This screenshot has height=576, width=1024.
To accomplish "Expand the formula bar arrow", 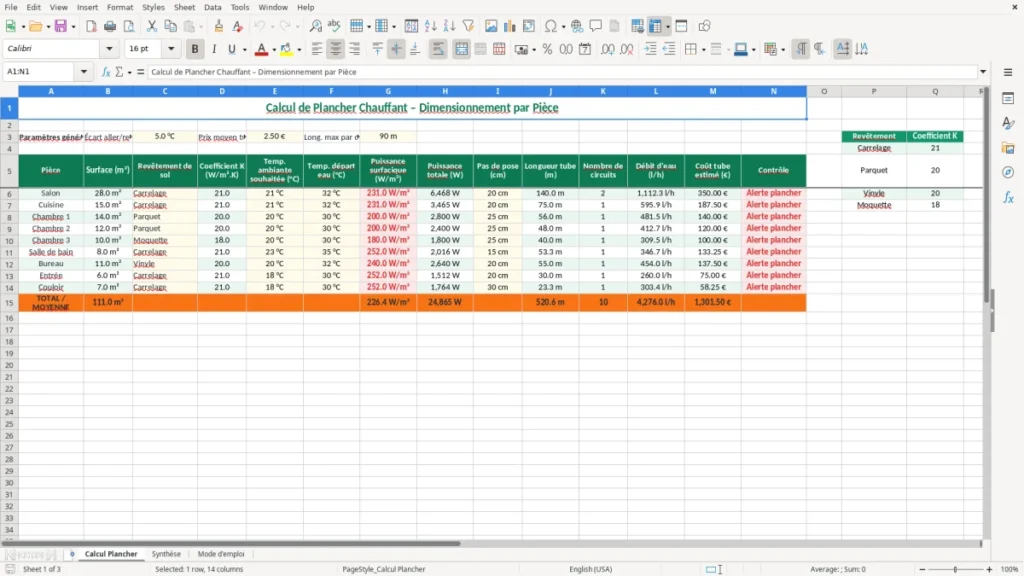I will point(982,72).
